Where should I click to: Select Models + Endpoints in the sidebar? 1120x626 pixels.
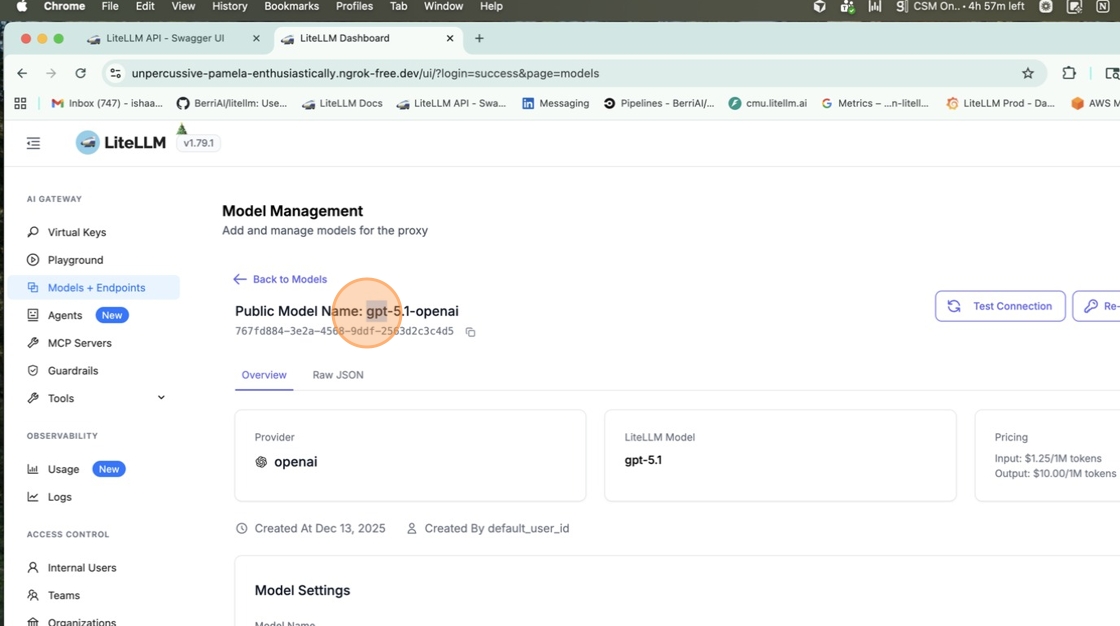(96, 287)
